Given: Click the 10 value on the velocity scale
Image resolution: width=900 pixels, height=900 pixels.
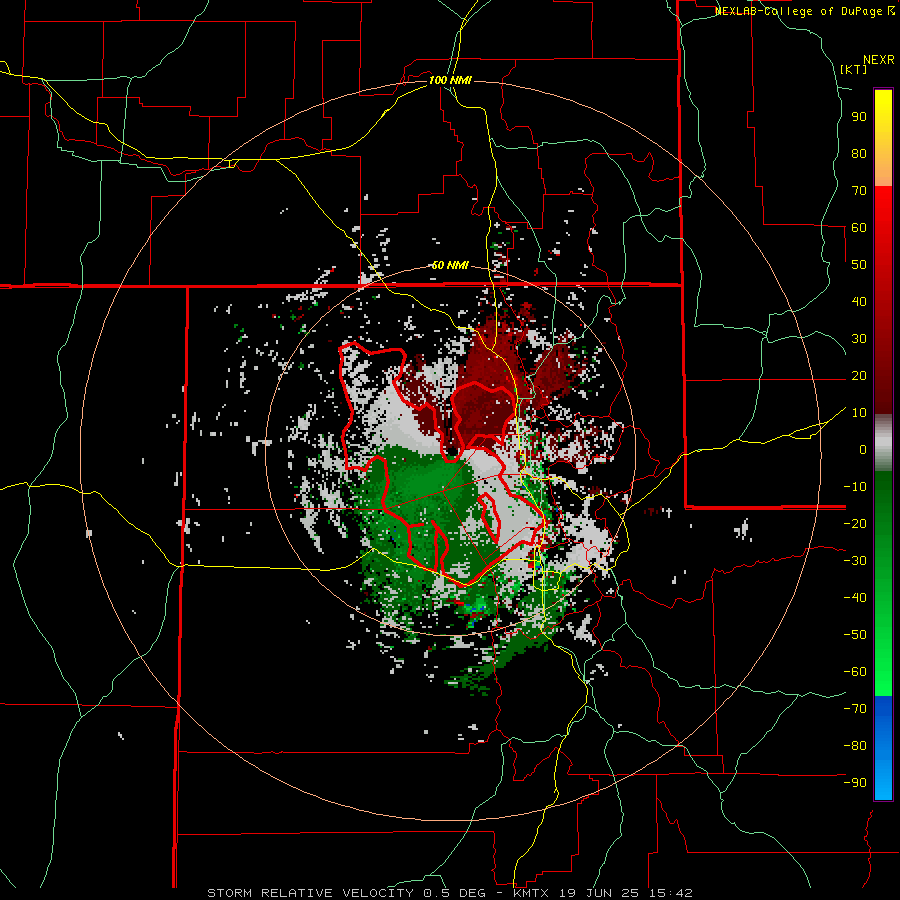Looking at the screenshot, I should click(859, 413).
